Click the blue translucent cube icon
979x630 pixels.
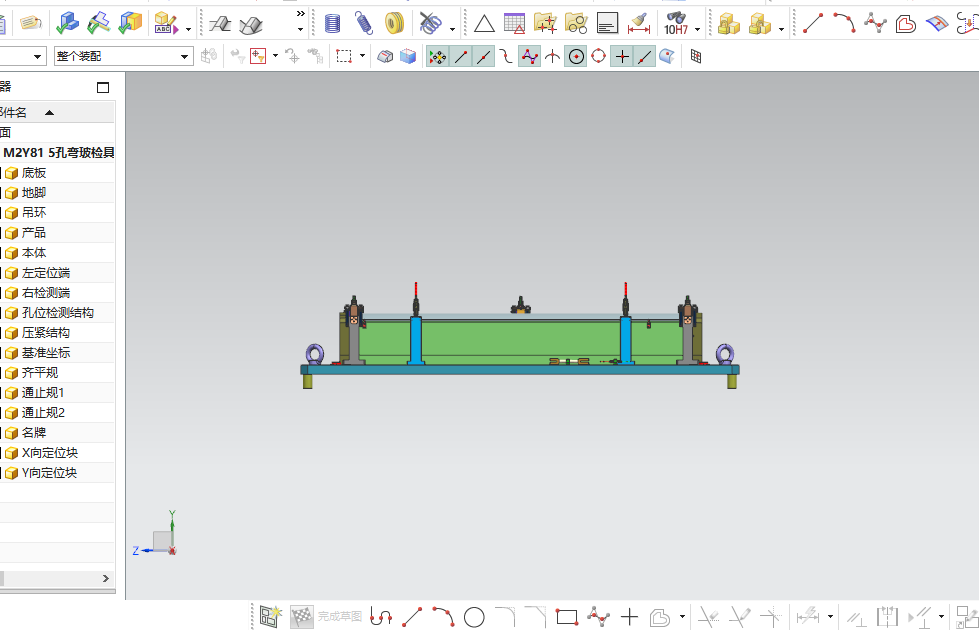tap(408, 56)
